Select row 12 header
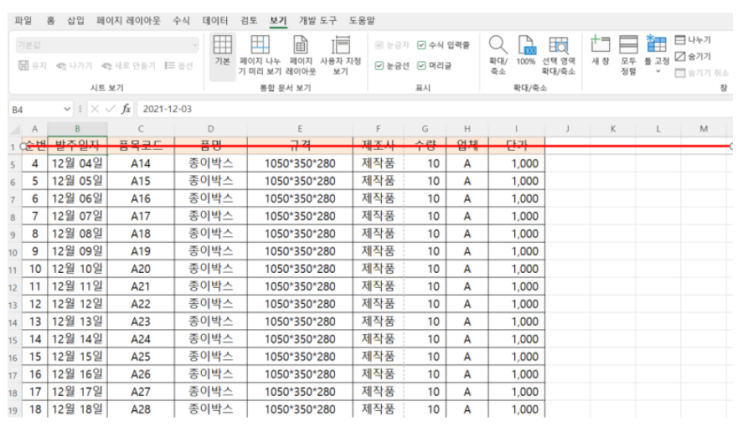Image resolution: width=743 pixels, height=432 pixels. coord(14,287)
